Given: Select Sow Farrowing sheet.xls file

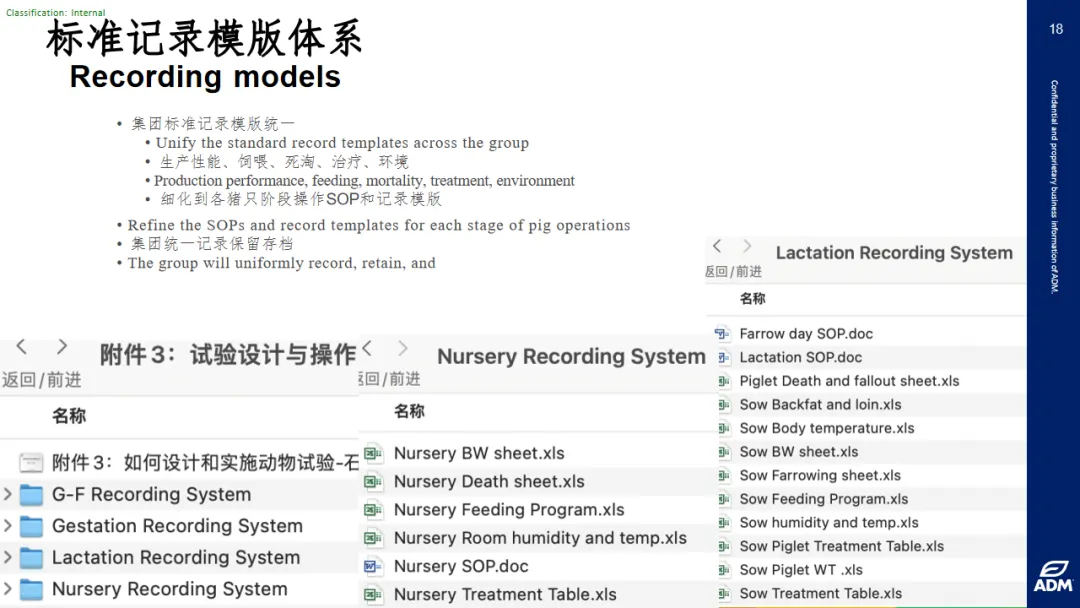Looking at the screenshot, I should (819, 476).
